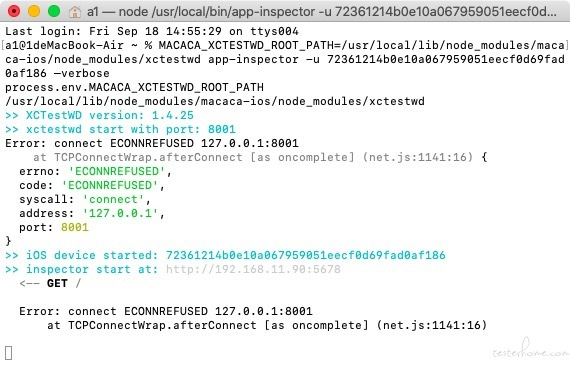Open the inspector URL http://192.168.11.90:5678

[x=253, y=269]
